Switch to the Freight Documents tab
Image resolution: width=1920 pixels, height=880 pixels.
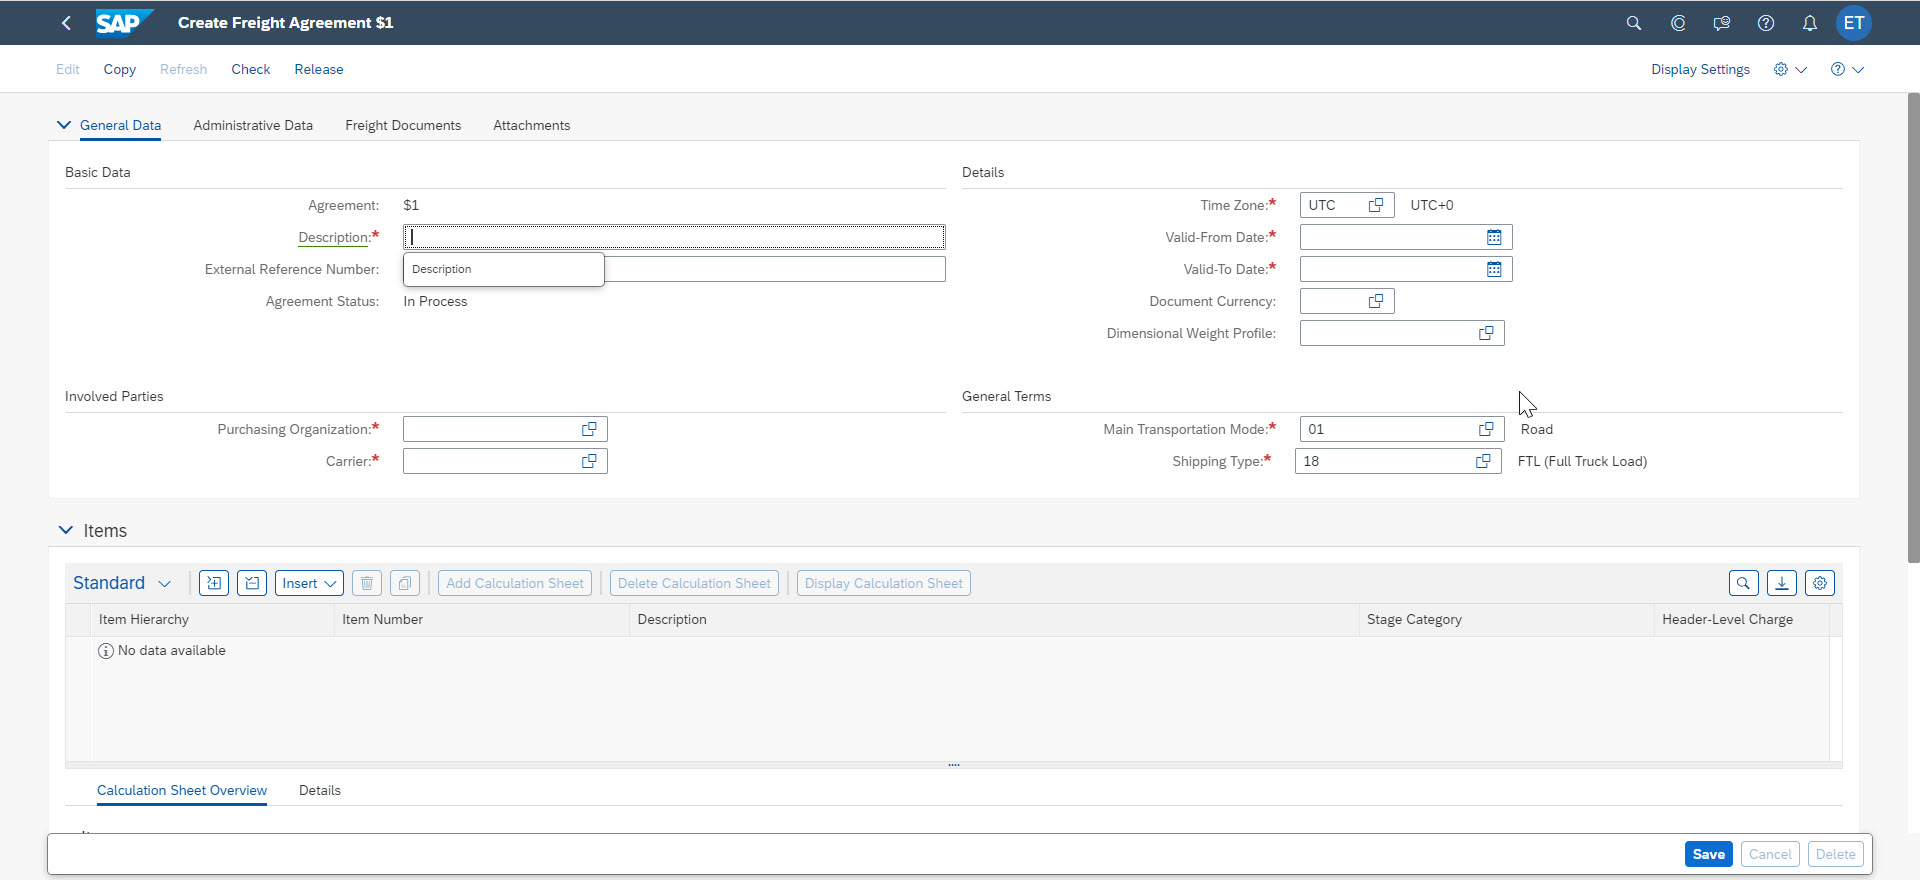[403, 125]
